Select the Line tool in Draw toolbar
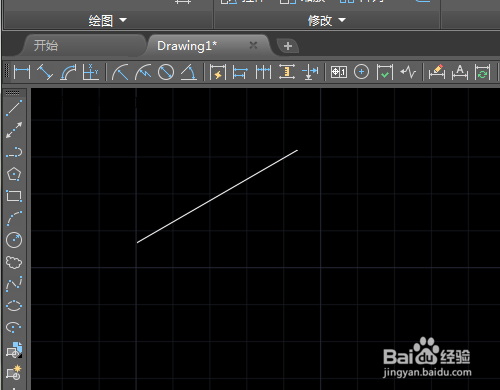The width and height of the screenshot is (500, 390). (14, 108)
